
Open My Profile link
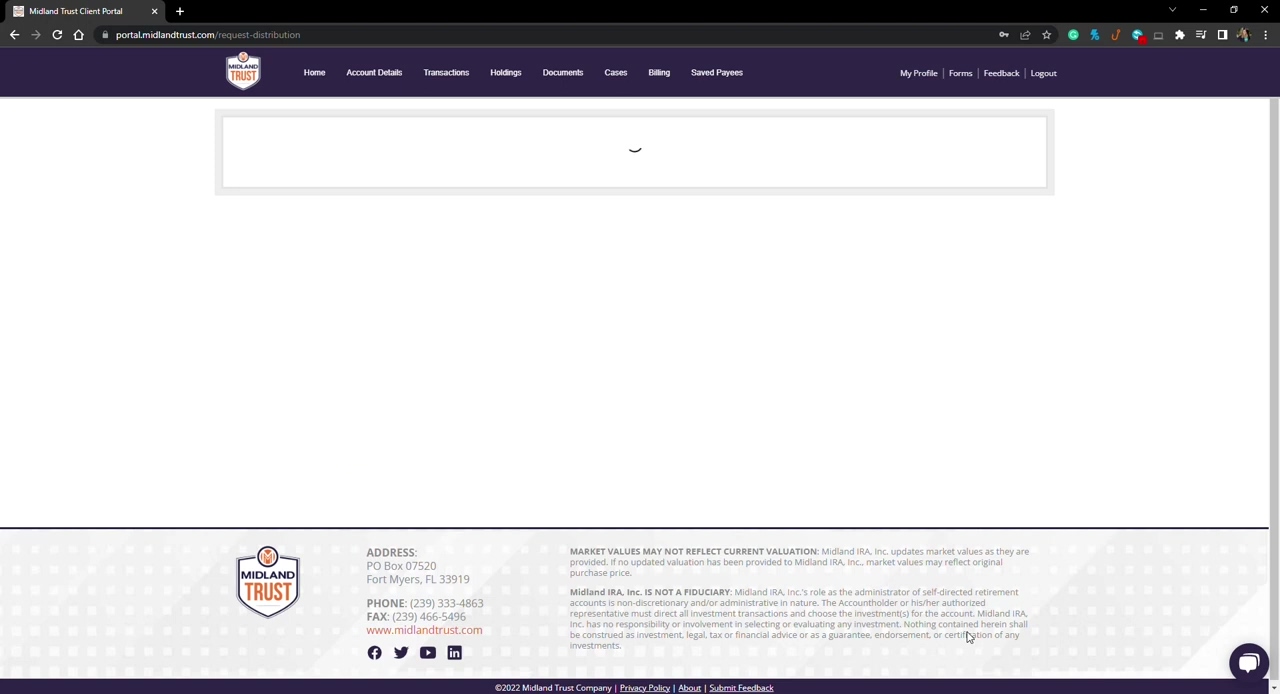tap(918, 73)
